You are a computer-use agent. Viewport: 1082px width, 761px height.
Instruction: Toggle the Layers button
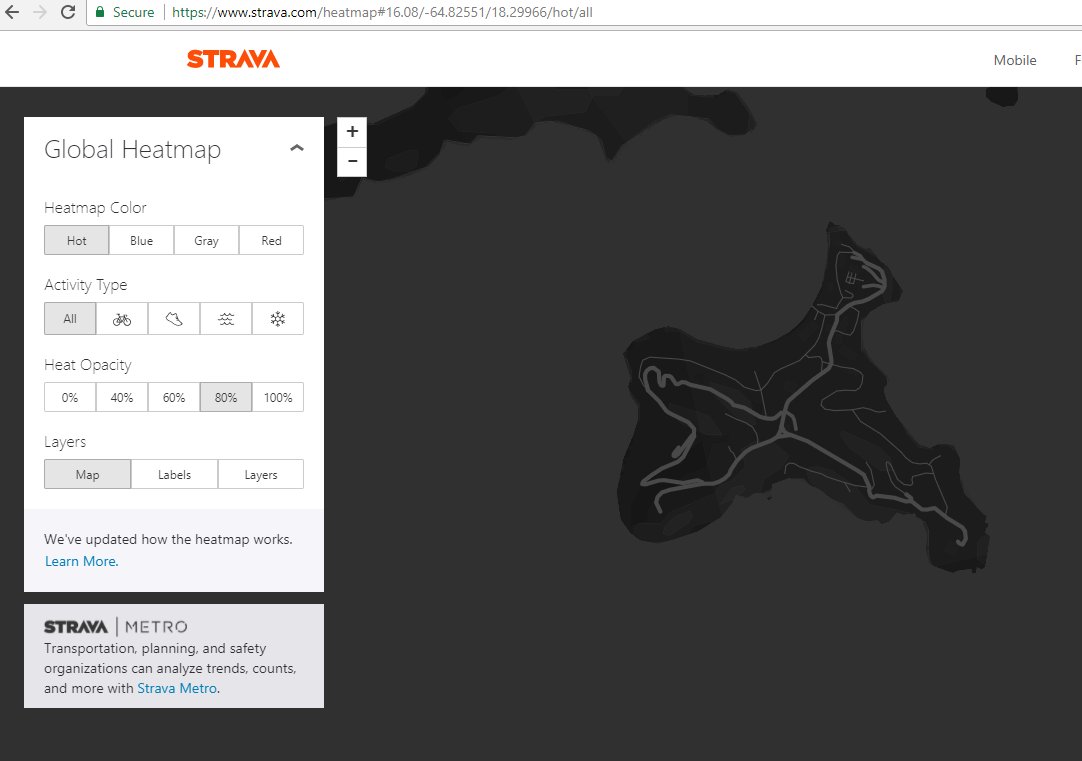coord(261,475)
